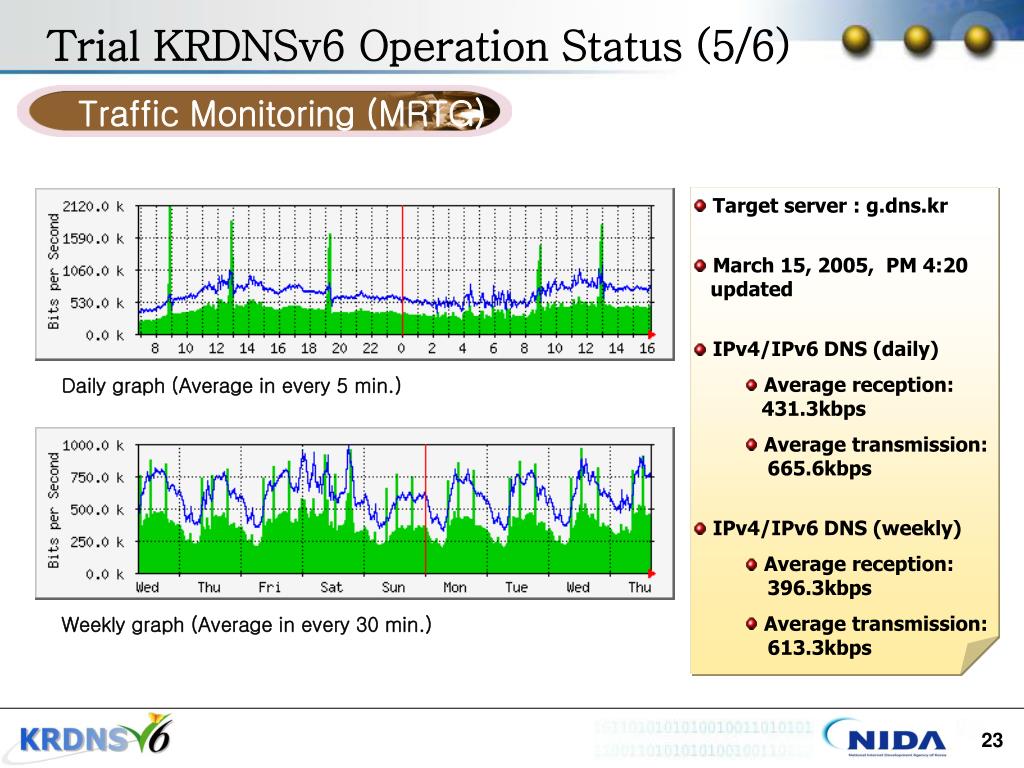Viewport: 1024px width, 768px height.
Task: Click 'IPv4/IPv6 DNS (daily)' heading
Action: pyautogui.click(x=825, y=349)
